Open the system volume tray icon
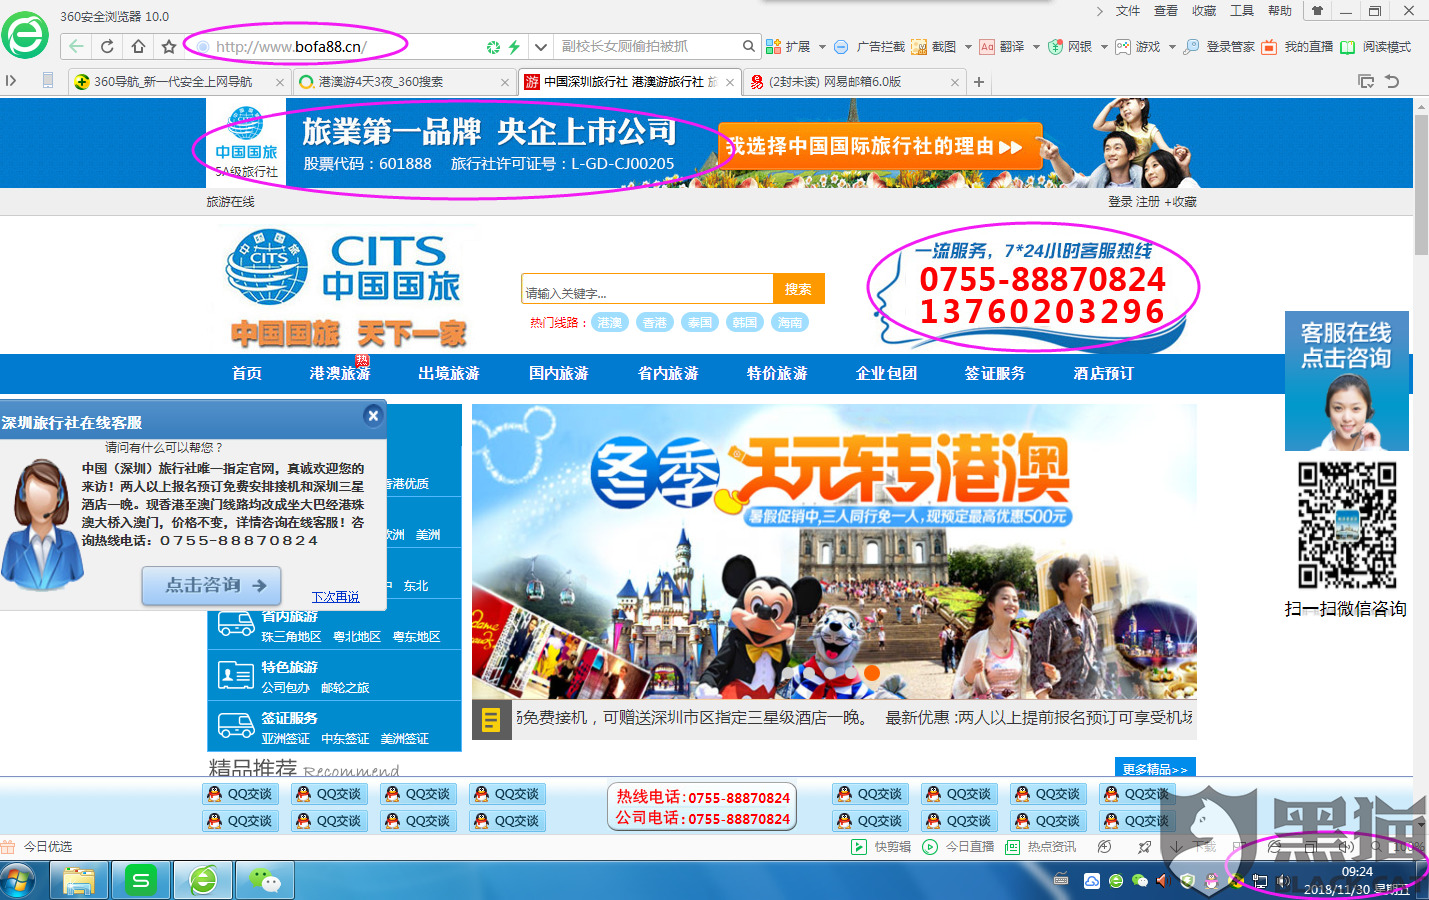Viewport: 1429px width, 900px height. point(1283,881)
